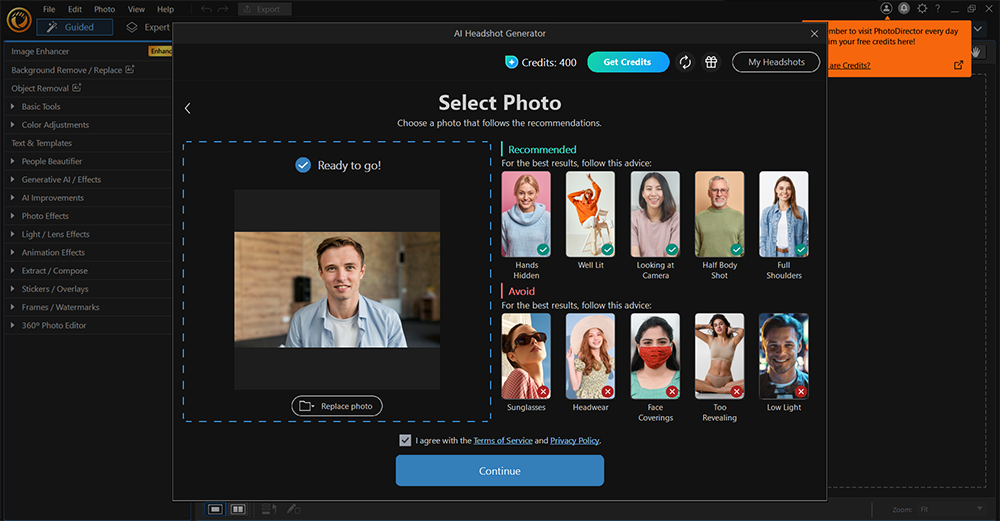Click the Too Revealing avoid example thumbnail

(719, 356)
